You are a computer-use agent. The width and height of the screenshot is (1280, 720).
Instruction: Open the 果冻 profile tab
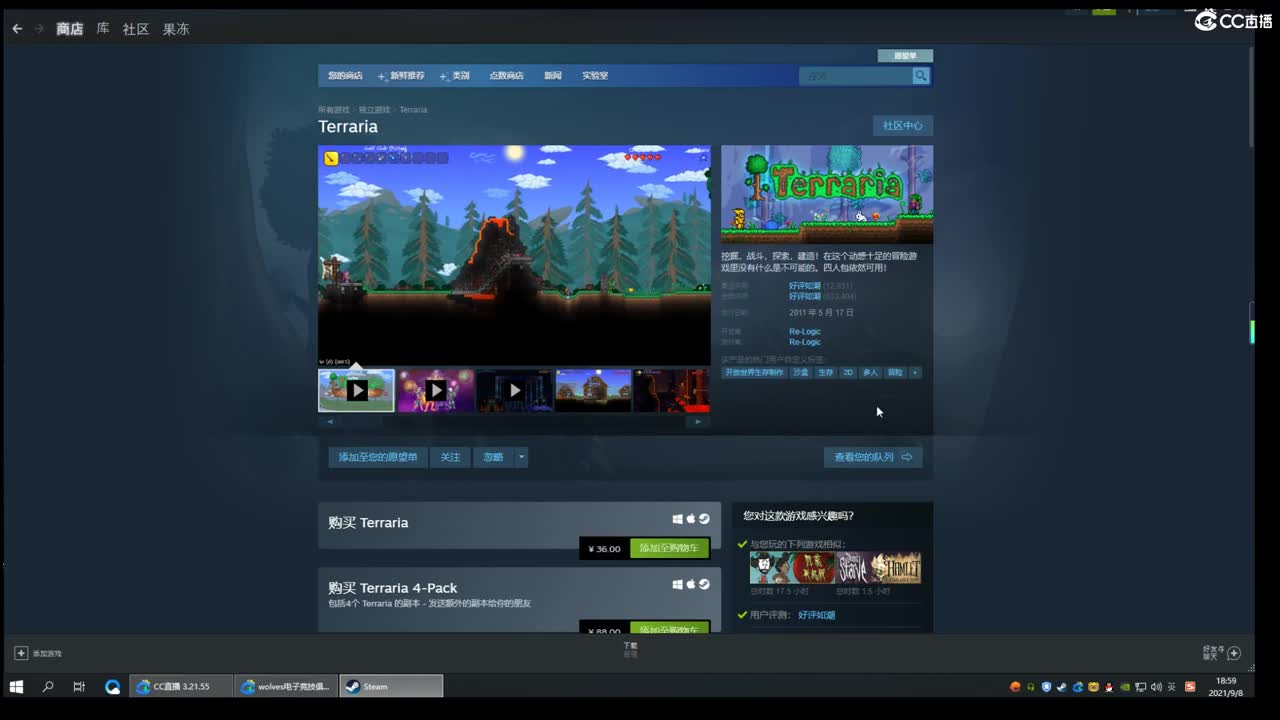[x=176, y=29]
